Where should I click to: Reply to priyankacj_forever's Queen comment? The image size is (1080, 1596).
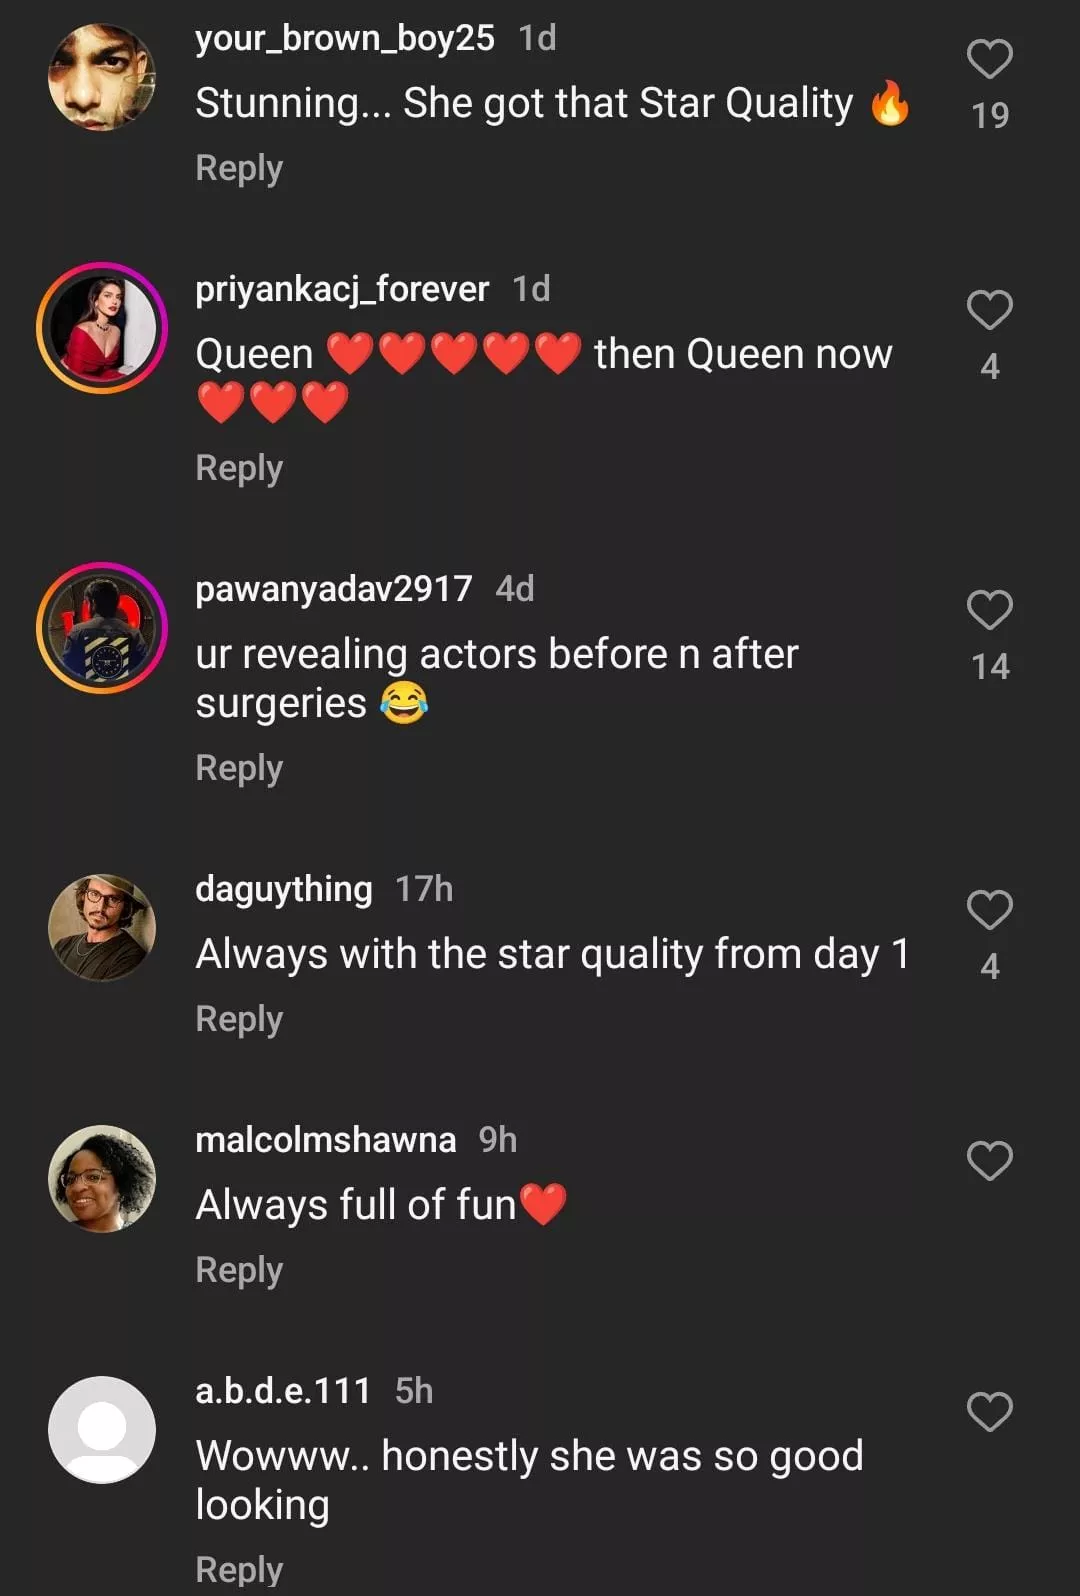239,468
